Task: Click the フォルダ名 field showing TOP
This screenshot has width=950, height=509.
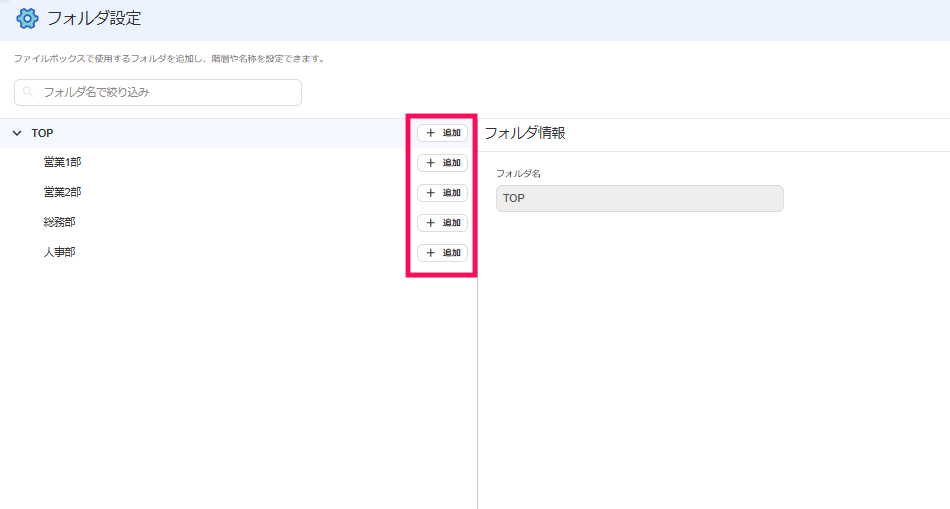Action: [640, 198]
